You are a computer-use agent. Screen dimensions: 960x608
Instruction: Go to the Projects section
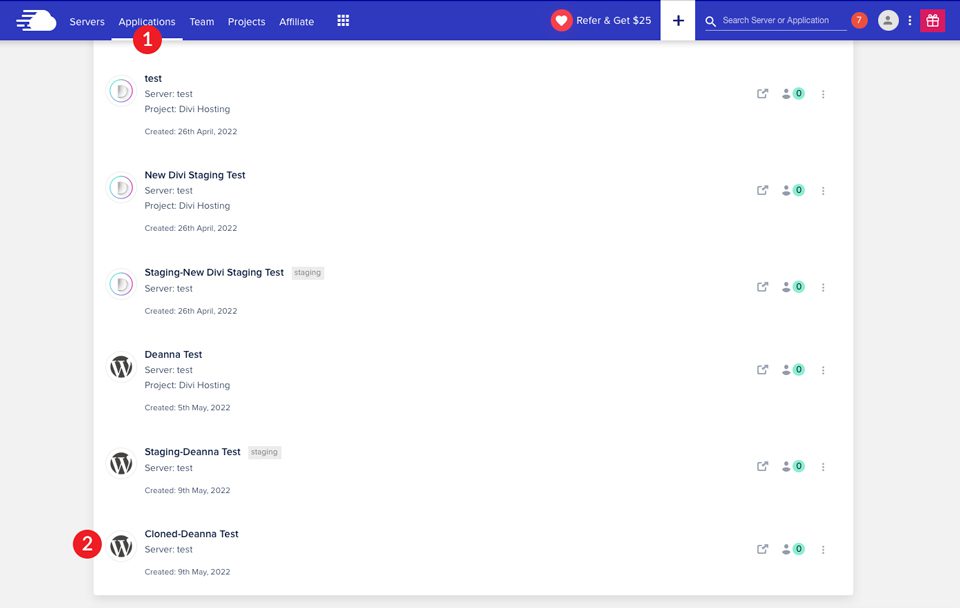point(246,21)
